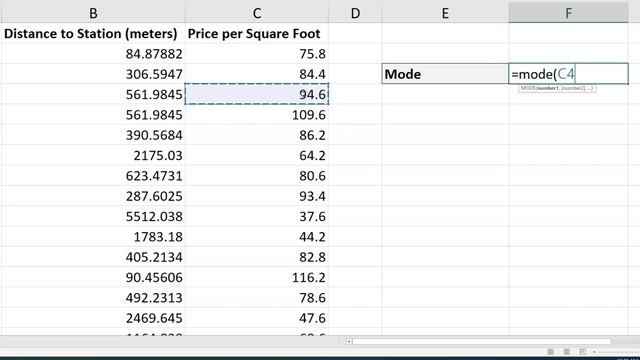Select the cell with value 390.5684
The width and height of the screenshot is (640, 360).
click(93, 135)
